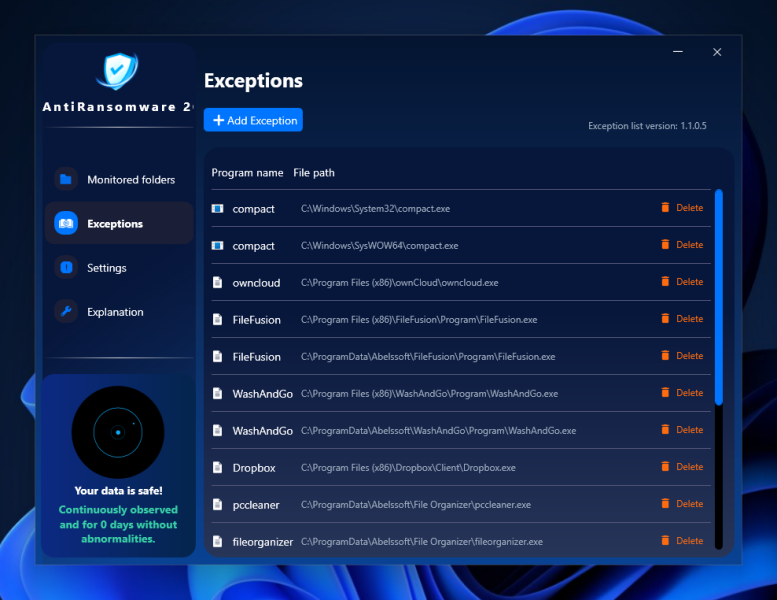Click trash icon in the fileorganizer row
The height and width of the screenshot is (600, 777).
click(665, 540)
